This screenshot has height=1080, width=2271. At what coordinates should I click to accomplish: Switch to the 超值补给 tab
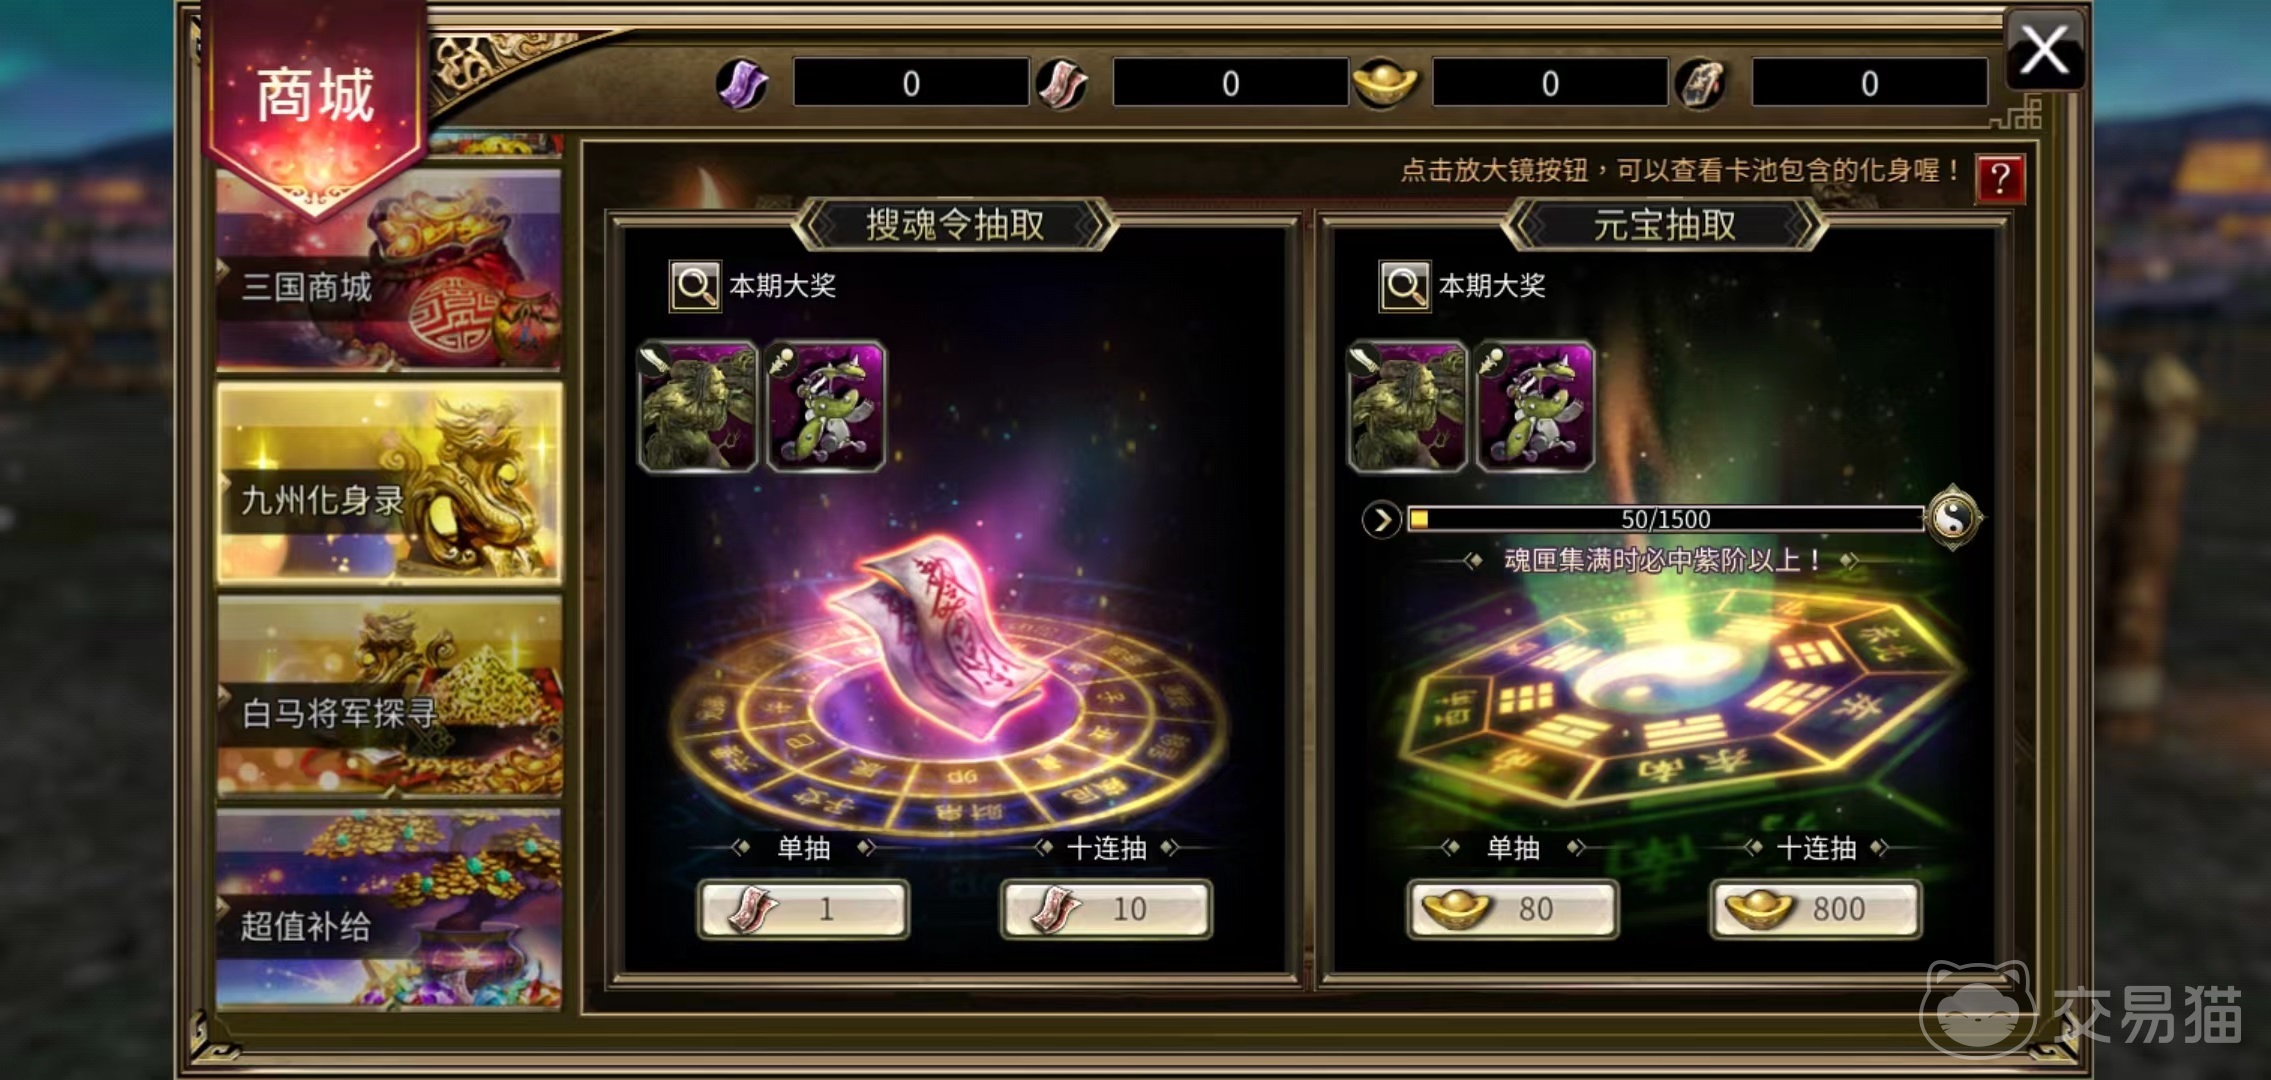point(389,910)
